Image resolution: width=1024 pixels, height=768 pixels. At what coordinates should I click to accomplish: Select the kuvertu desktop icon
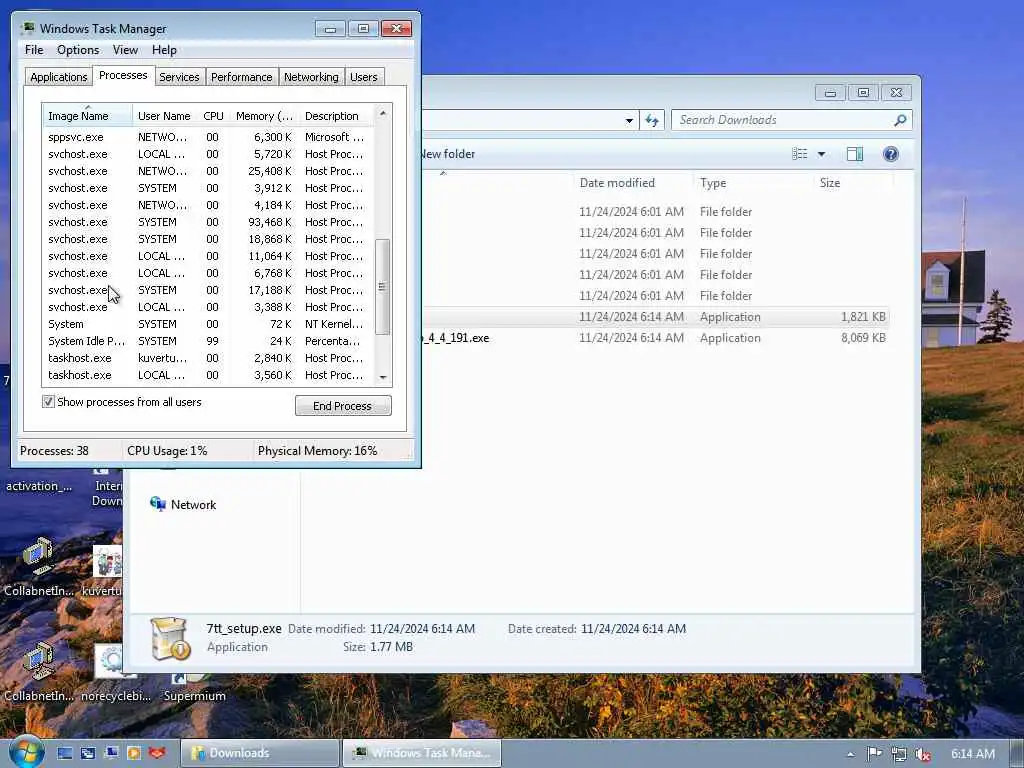106,570
